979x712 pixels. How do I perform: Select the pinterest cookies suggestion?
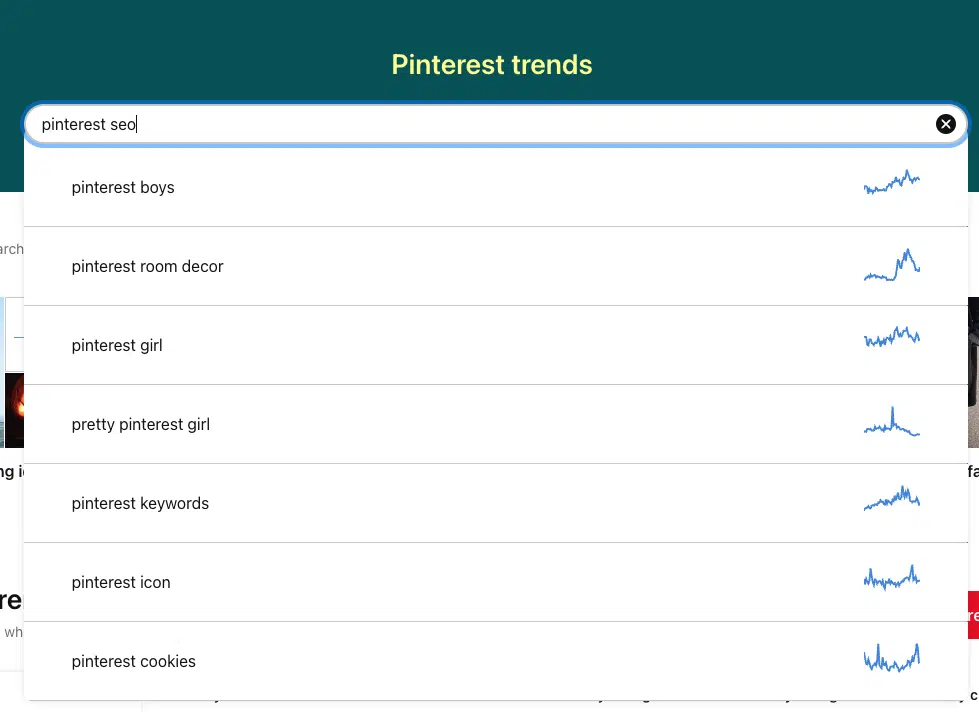496,661
